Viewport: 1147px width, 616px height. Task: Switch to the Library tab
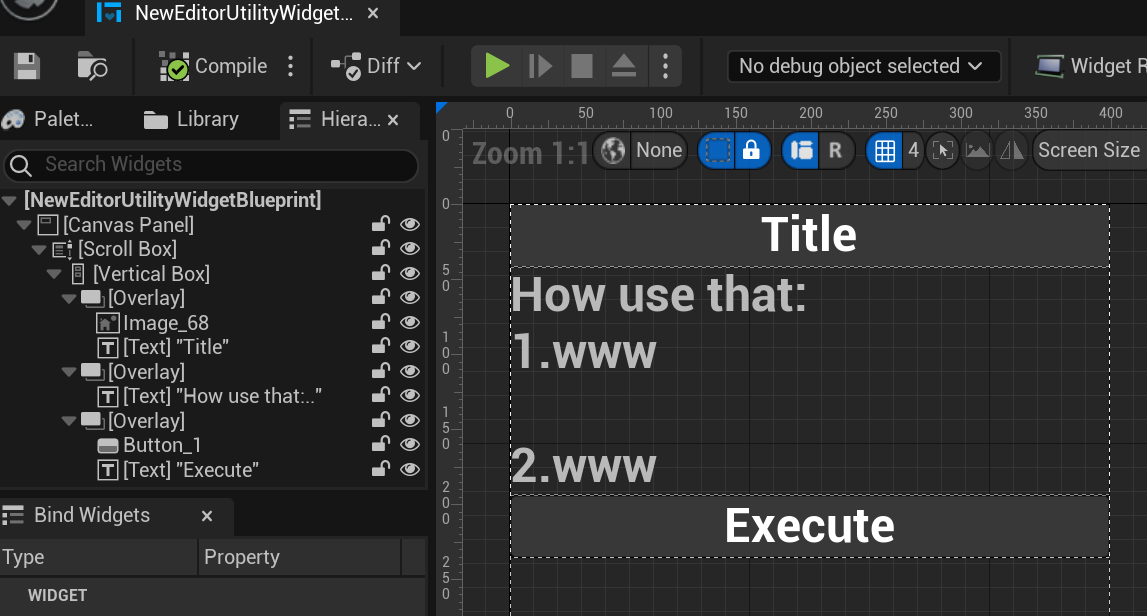[192, 119]
